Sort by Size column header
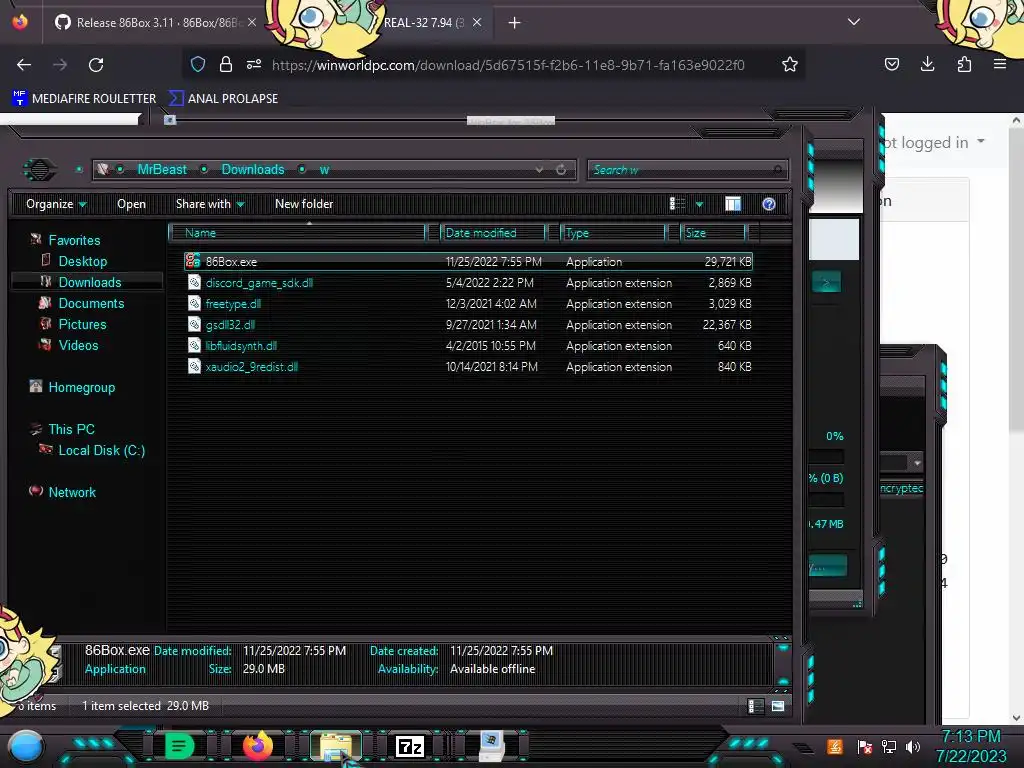 pos(713,232)
